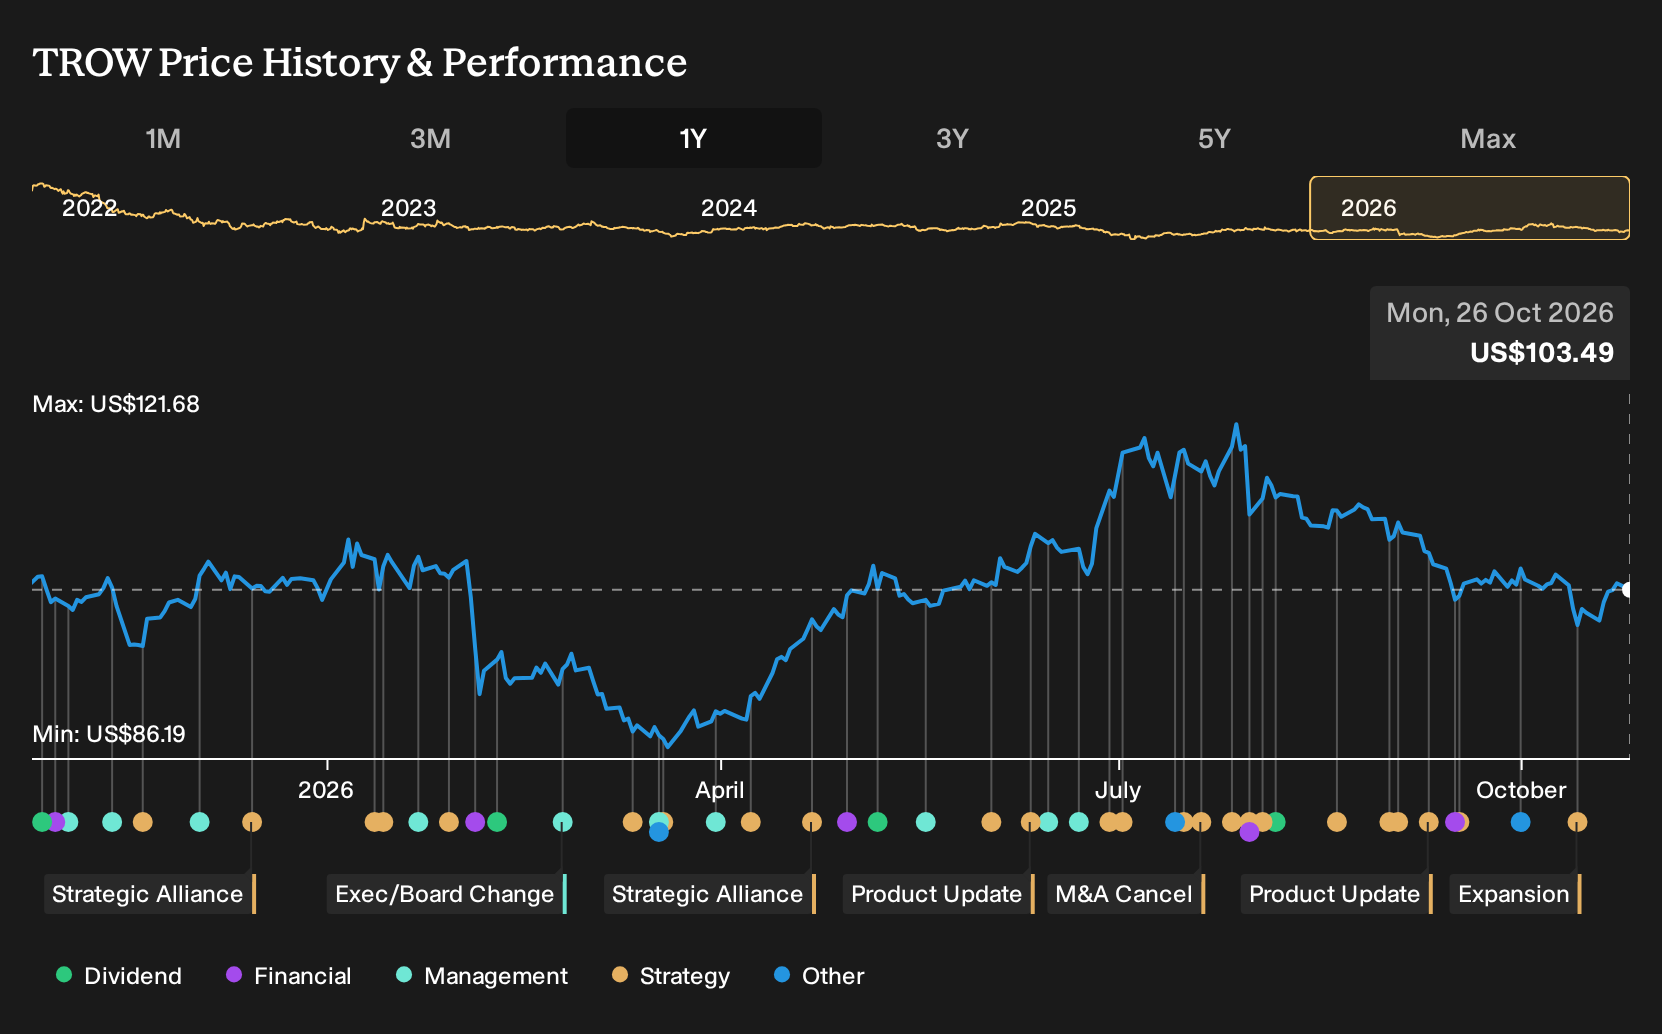This screenshot has height=1034, width=1662.
Task: Click the purple dot just after 2026 label
Action: pyautogui.click(x=475, y=822)
